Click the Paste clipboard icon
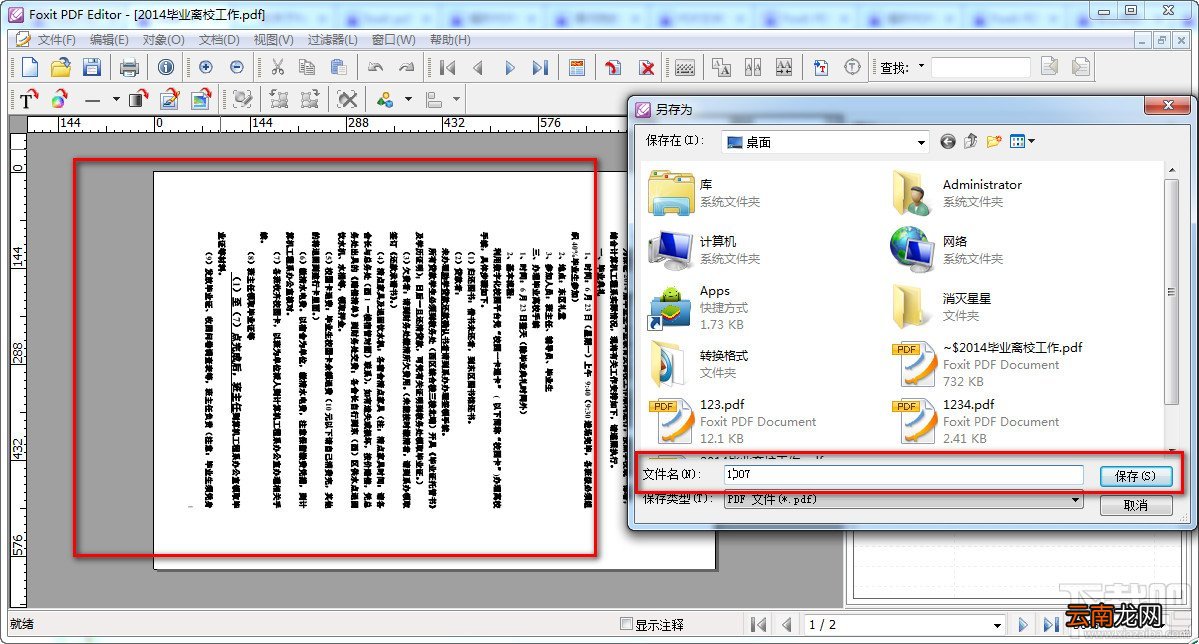Screen dimensions: 1199x644 pos(339,67)
